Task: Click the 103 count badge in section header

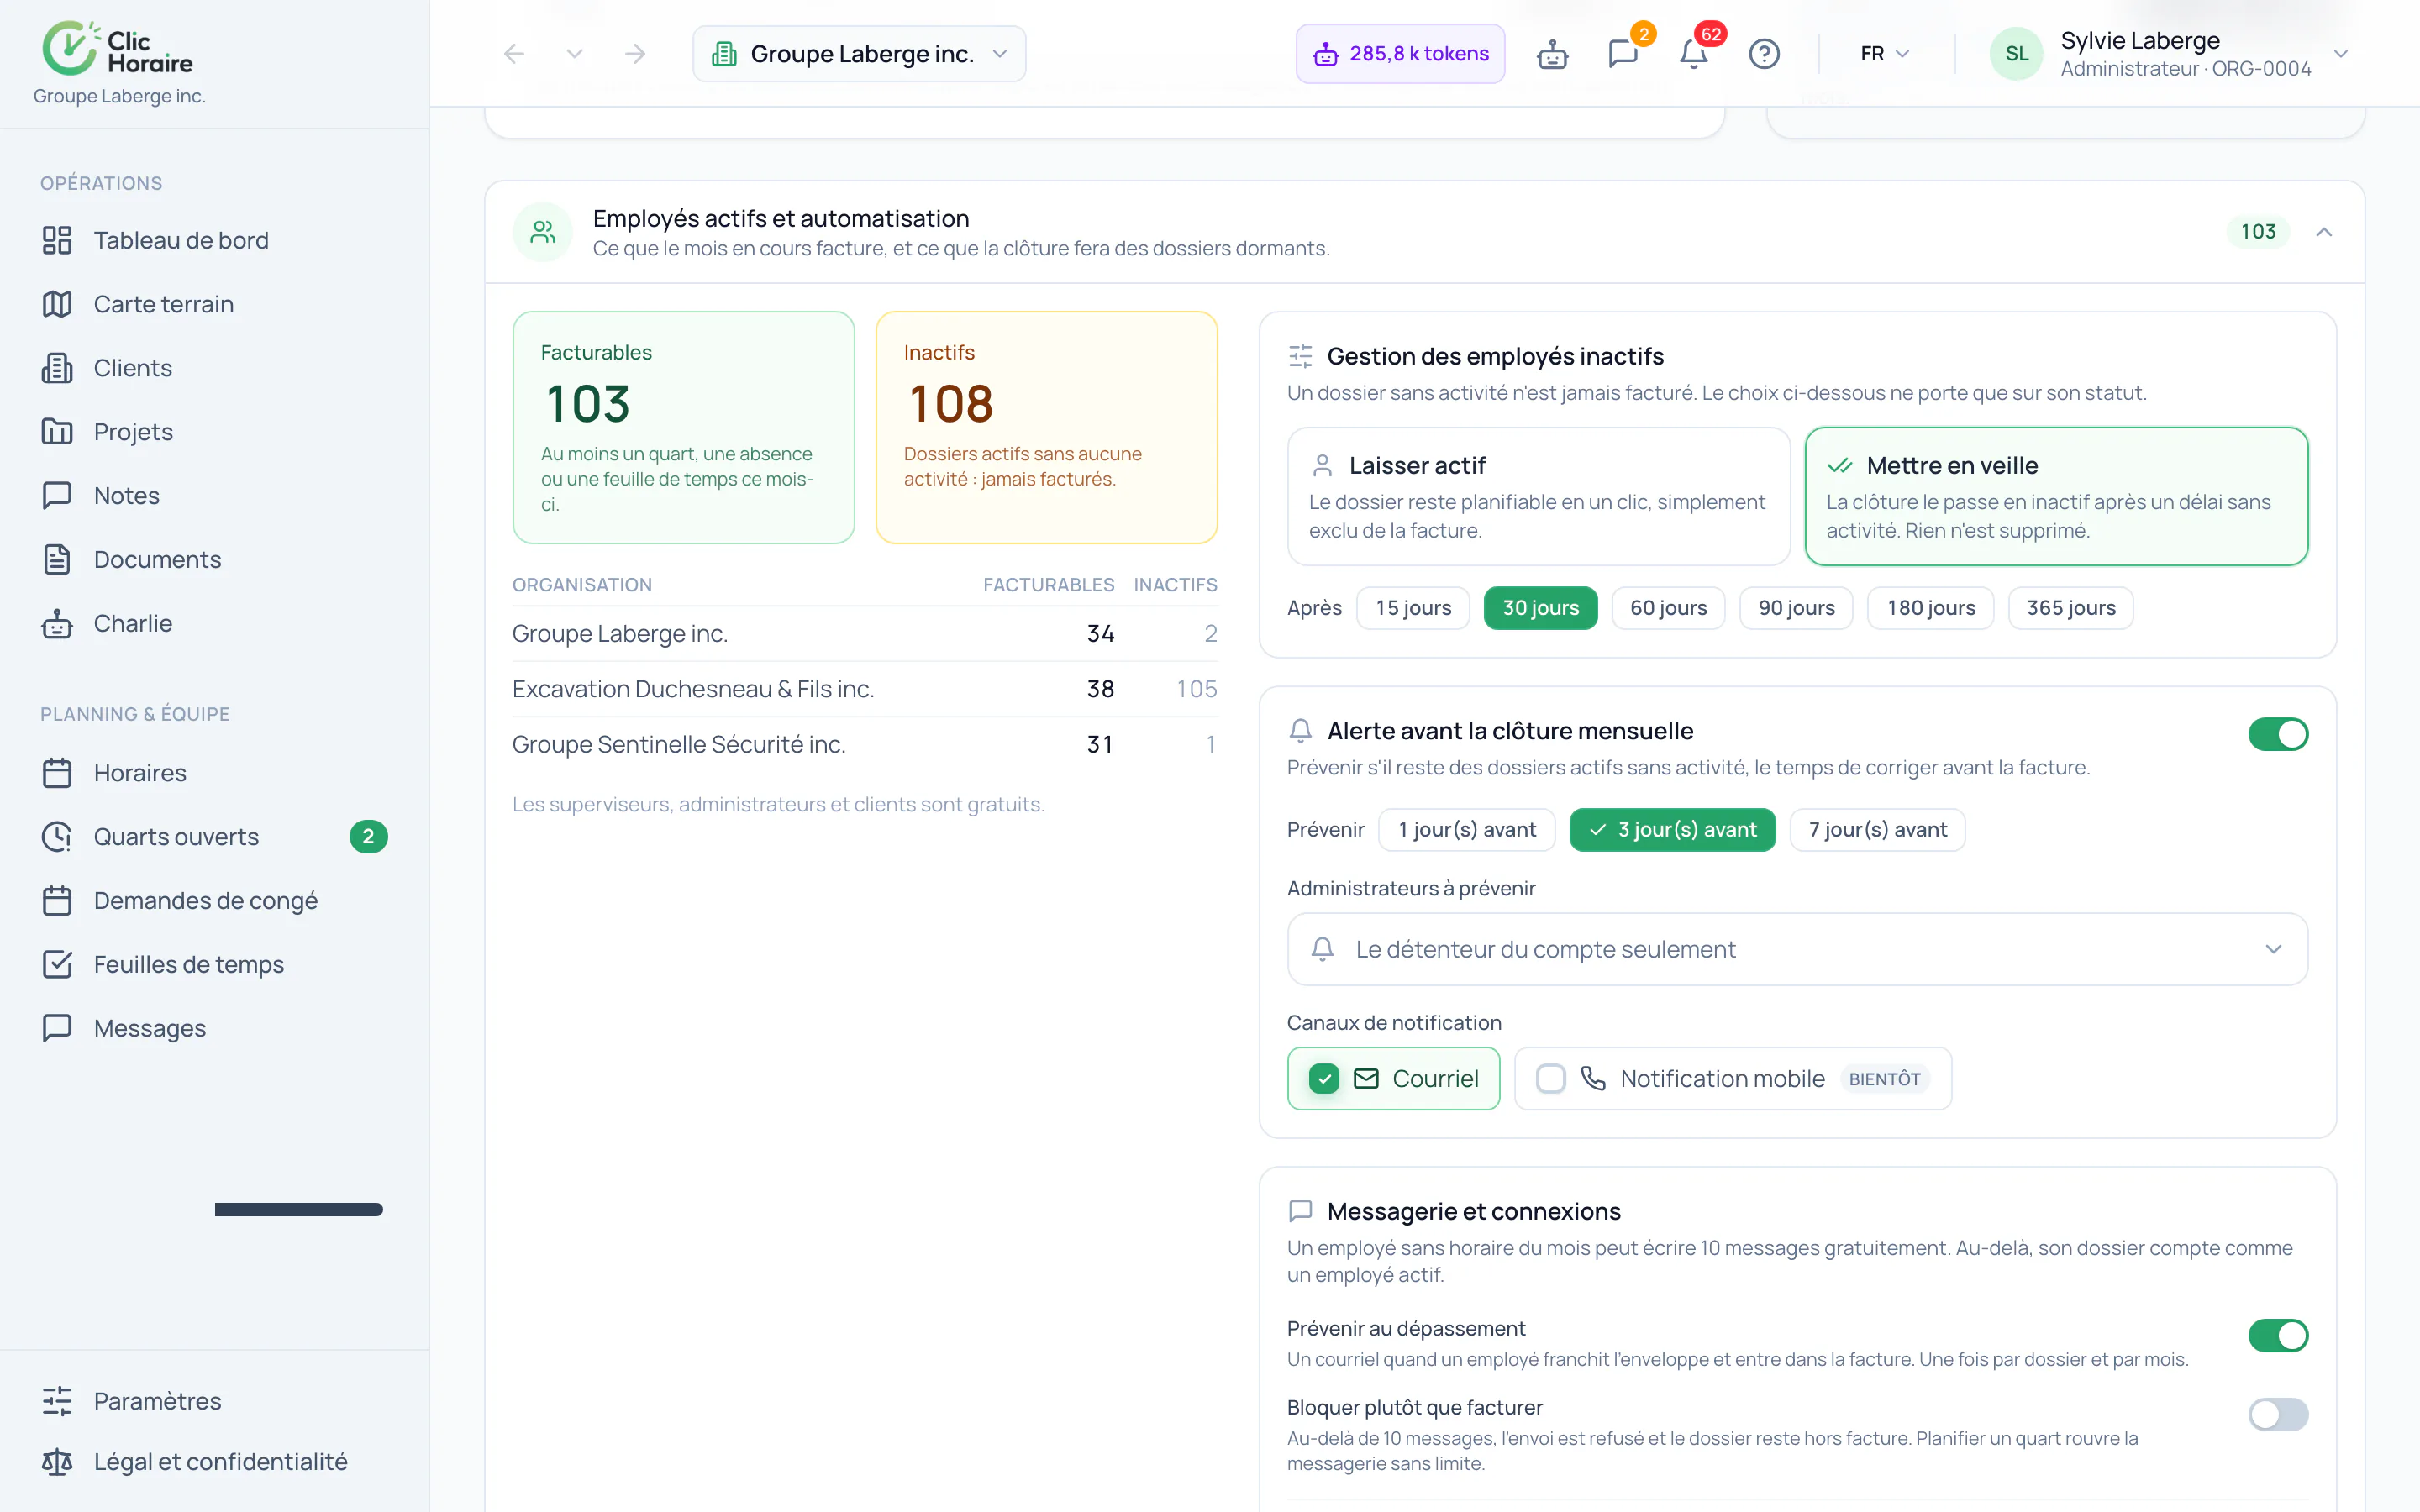Action: 2258,232
